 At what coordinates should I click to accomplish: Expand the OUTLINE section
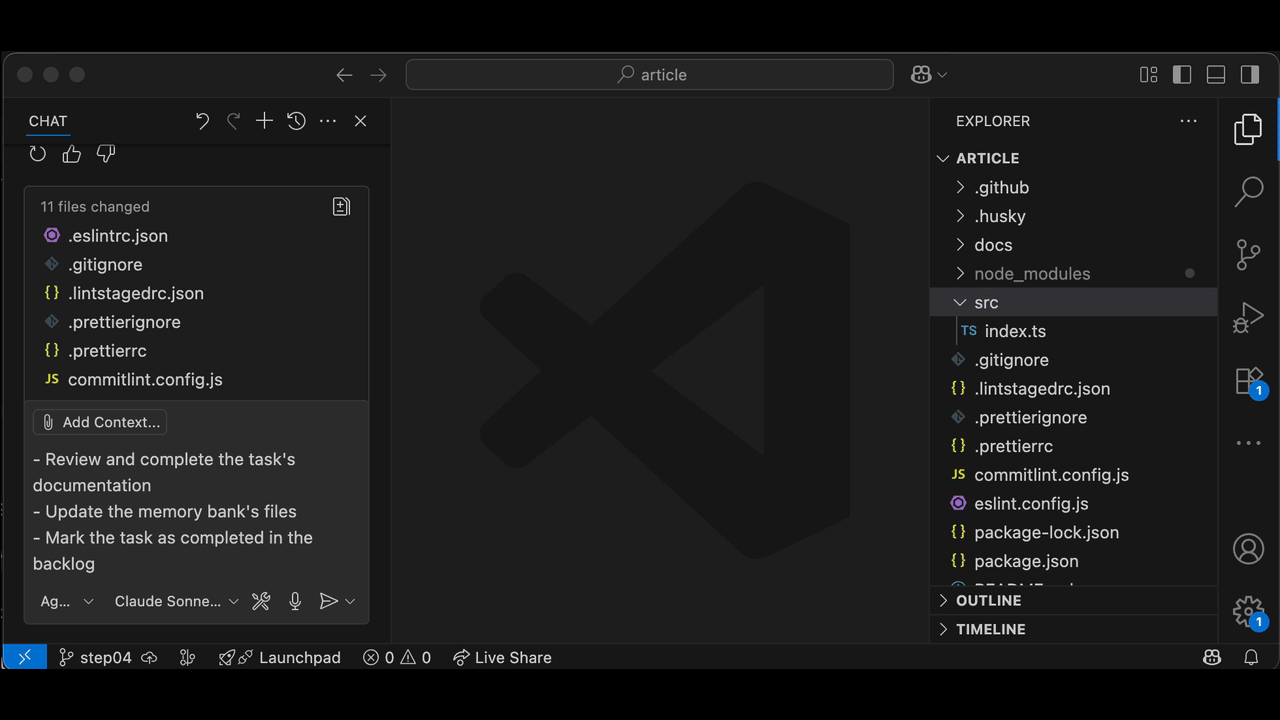(988, 600)
